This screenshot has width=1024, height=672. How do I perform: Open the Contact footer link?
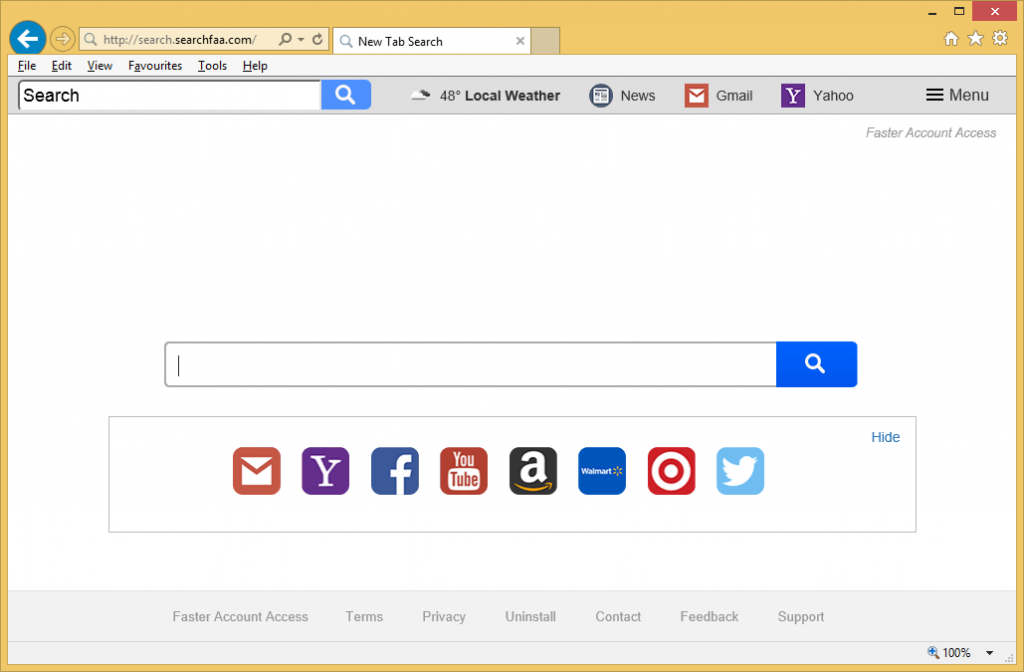618,616
